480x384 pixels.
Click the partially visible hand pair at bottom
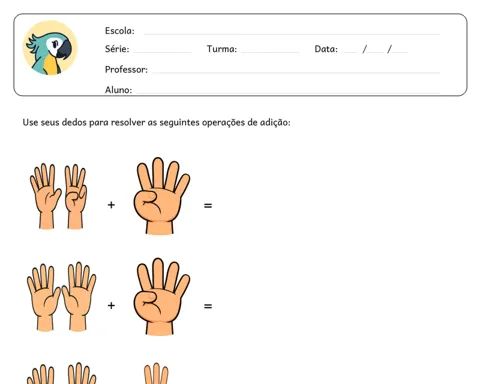(x=62, y=373)
